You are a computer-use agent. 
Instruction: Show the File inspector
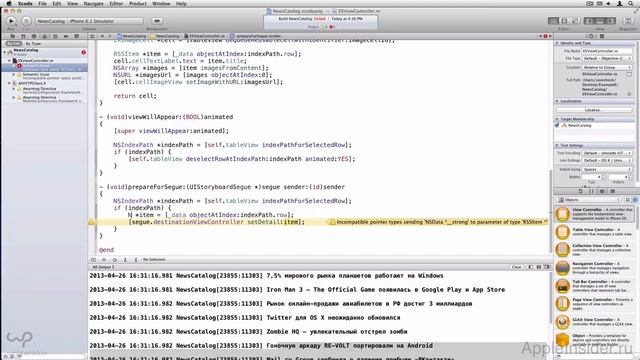point(591,36)
